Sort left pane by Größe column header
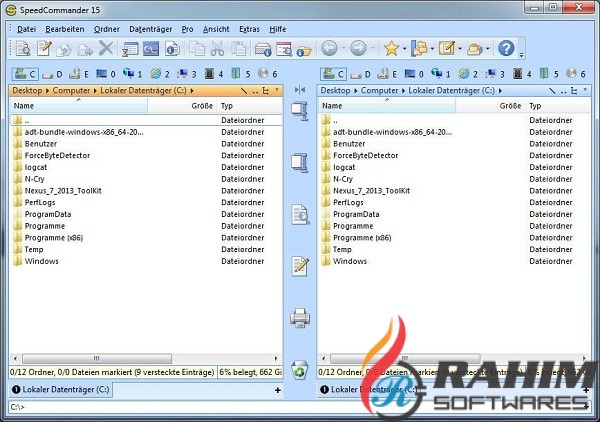600x422 pixels. (x=182, y=106)
